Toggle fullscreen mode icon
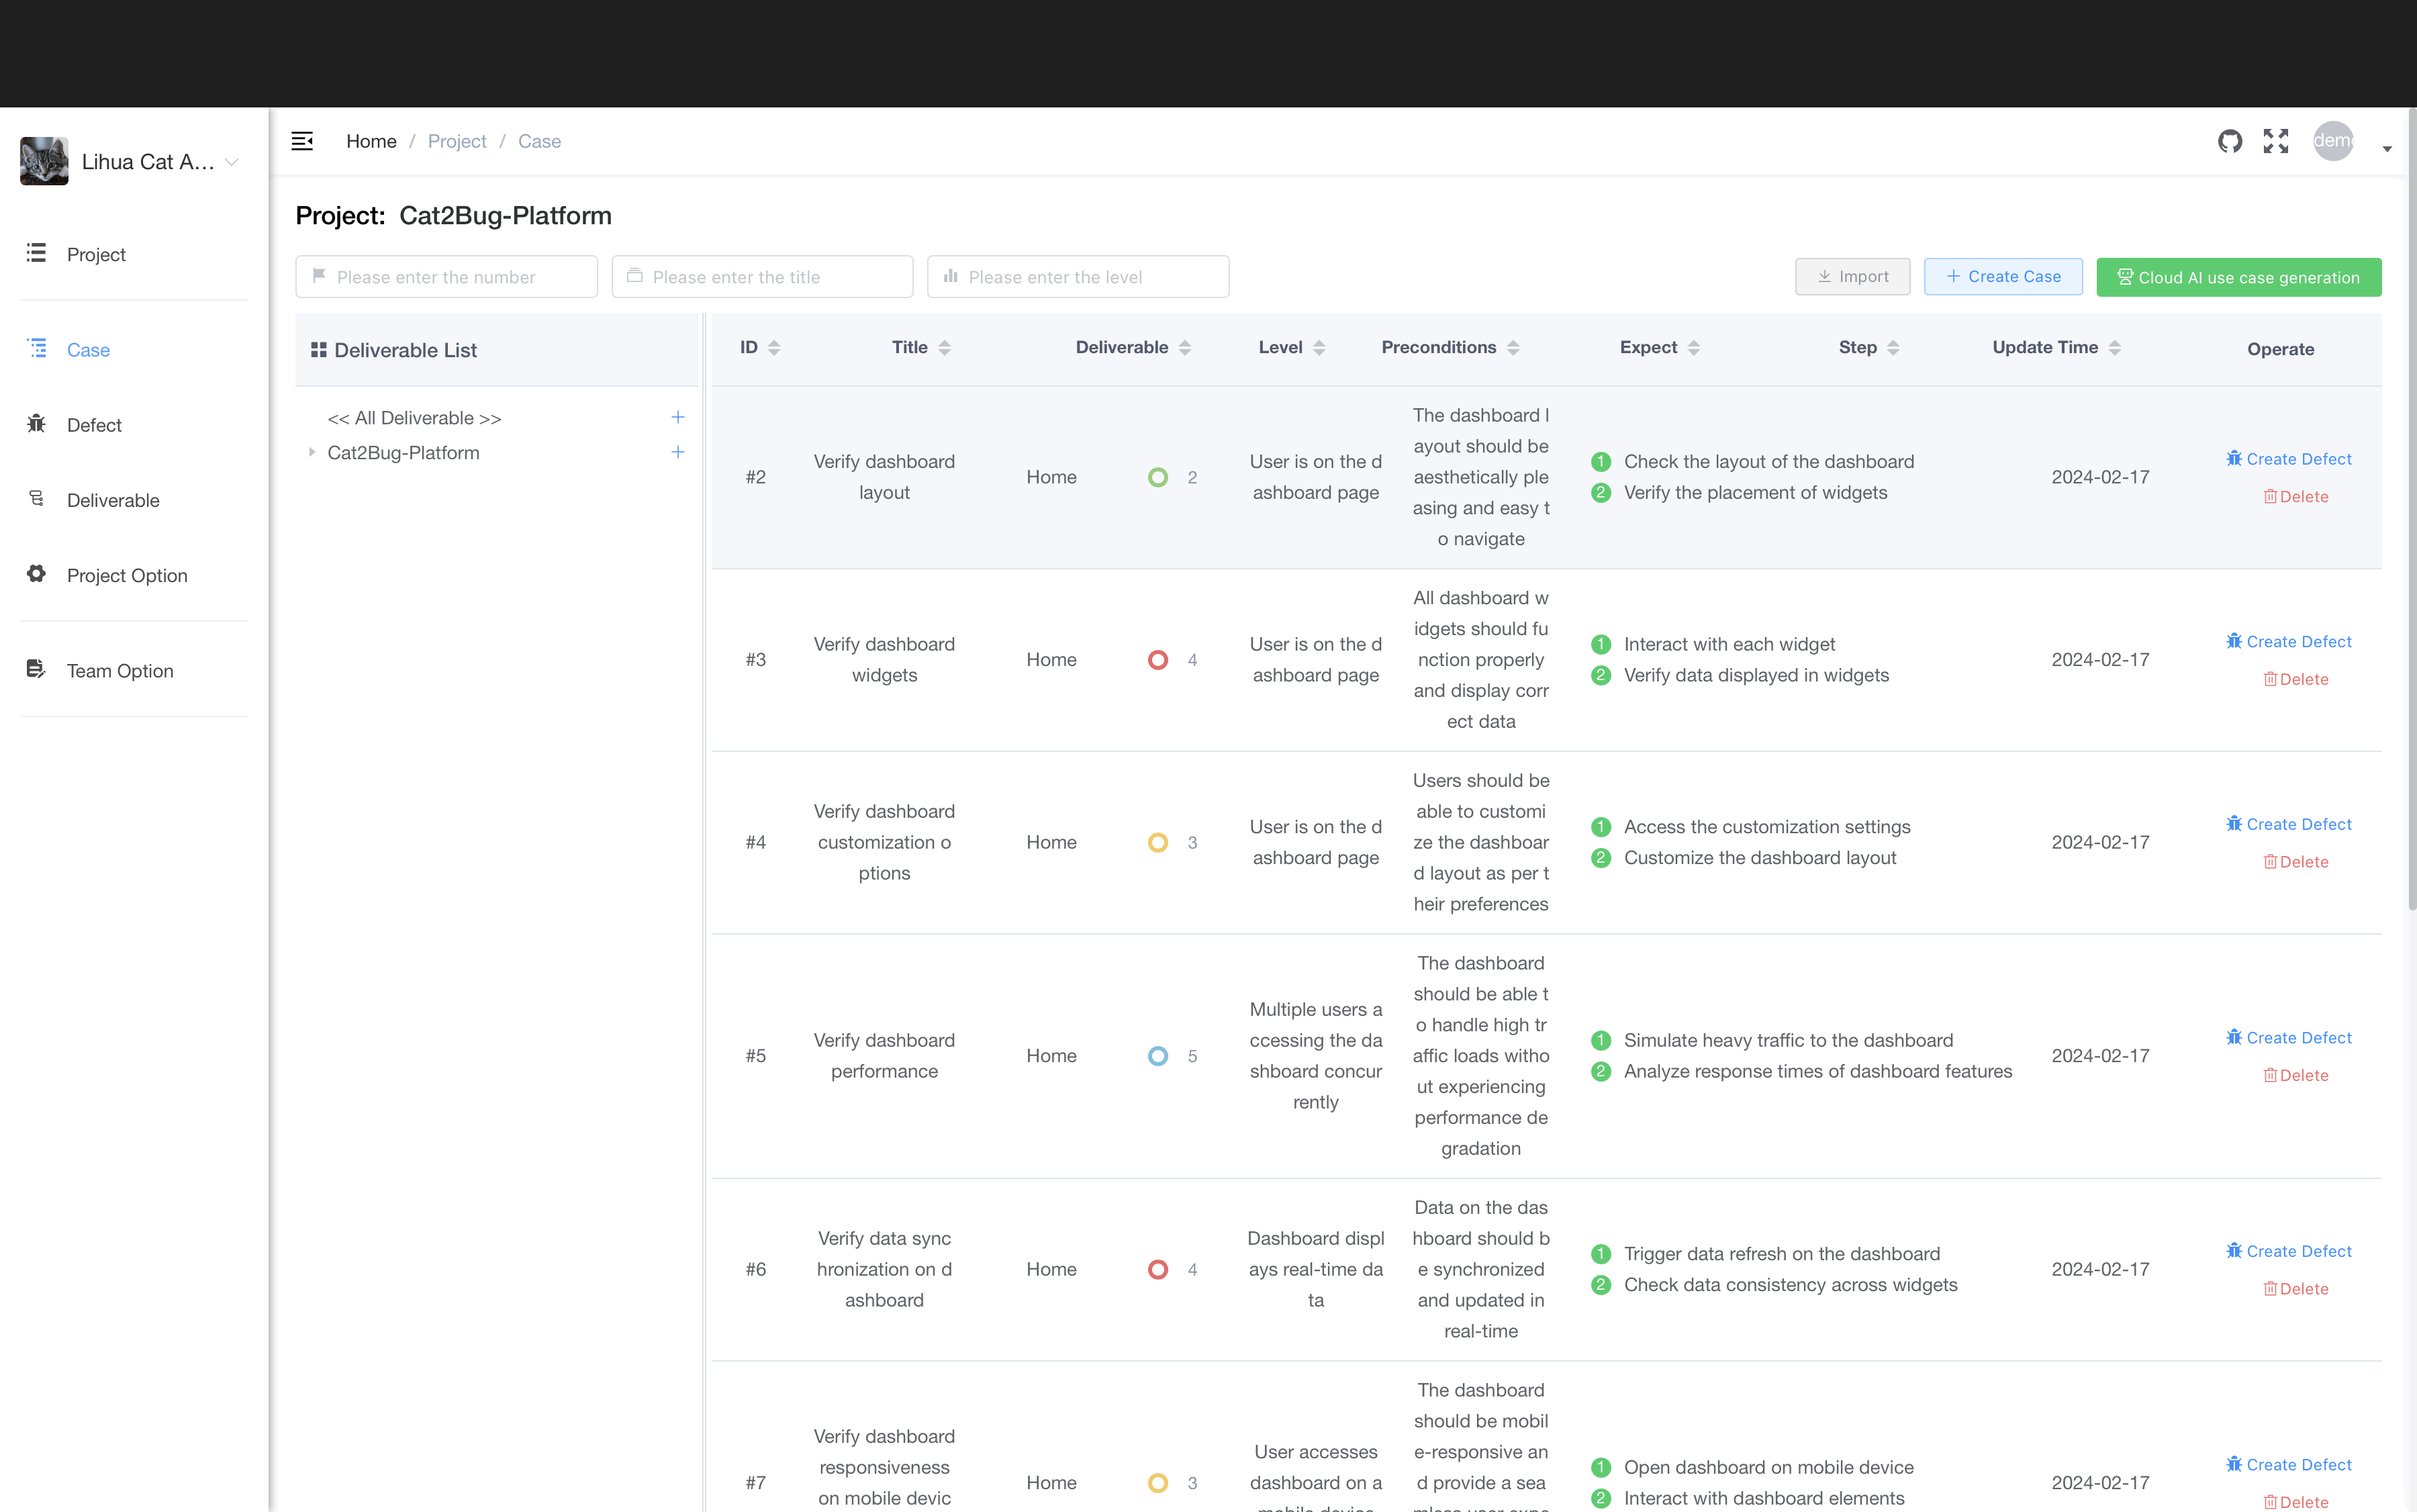 (2276, 141)
